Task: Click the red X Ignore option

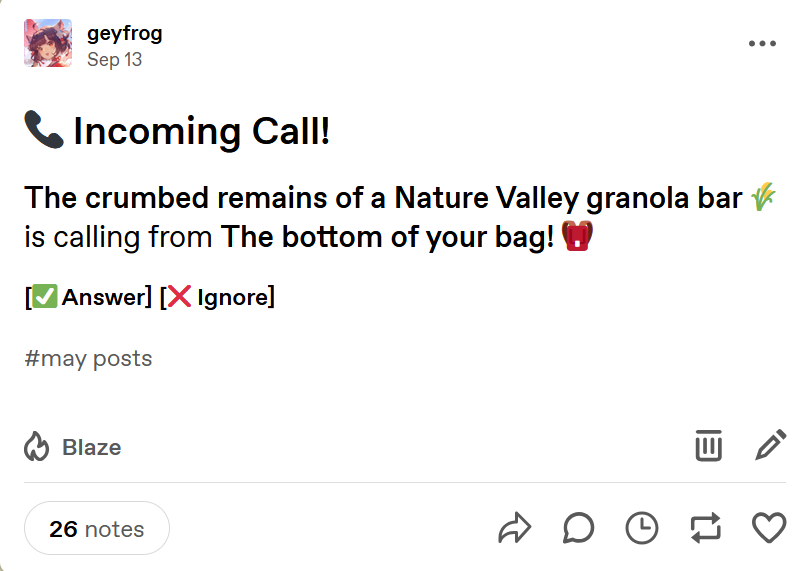Action: [218, 297]
